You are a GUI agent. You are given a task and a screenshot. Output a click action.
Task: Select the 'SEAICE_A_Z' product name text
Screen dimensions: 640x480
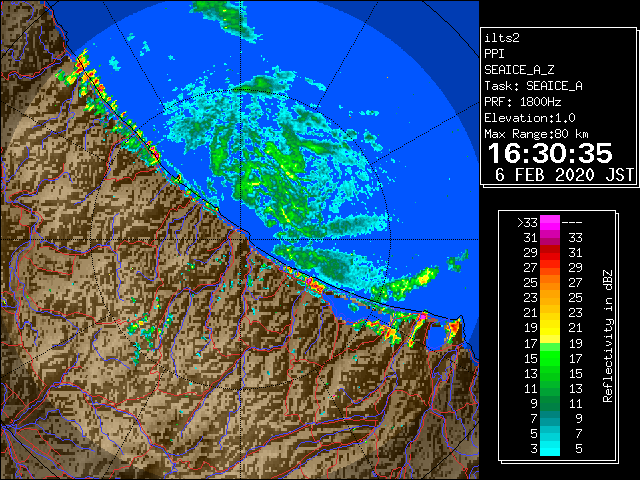tap(519, 70)
